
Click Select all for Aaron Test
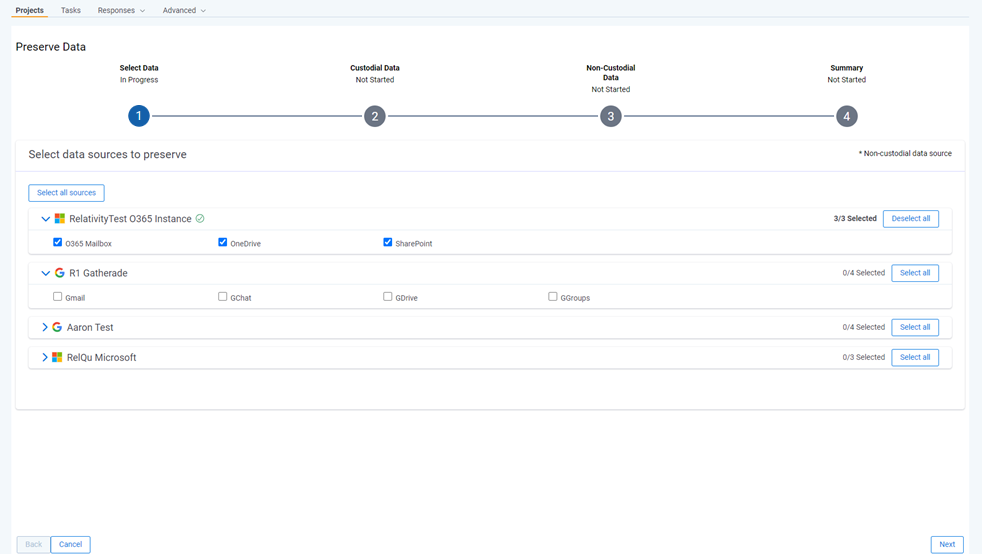pos(915,327)
